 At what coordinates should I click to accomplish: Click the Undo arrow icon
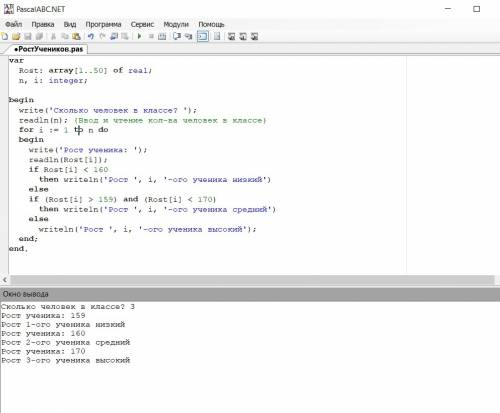[x=91, y=36]
